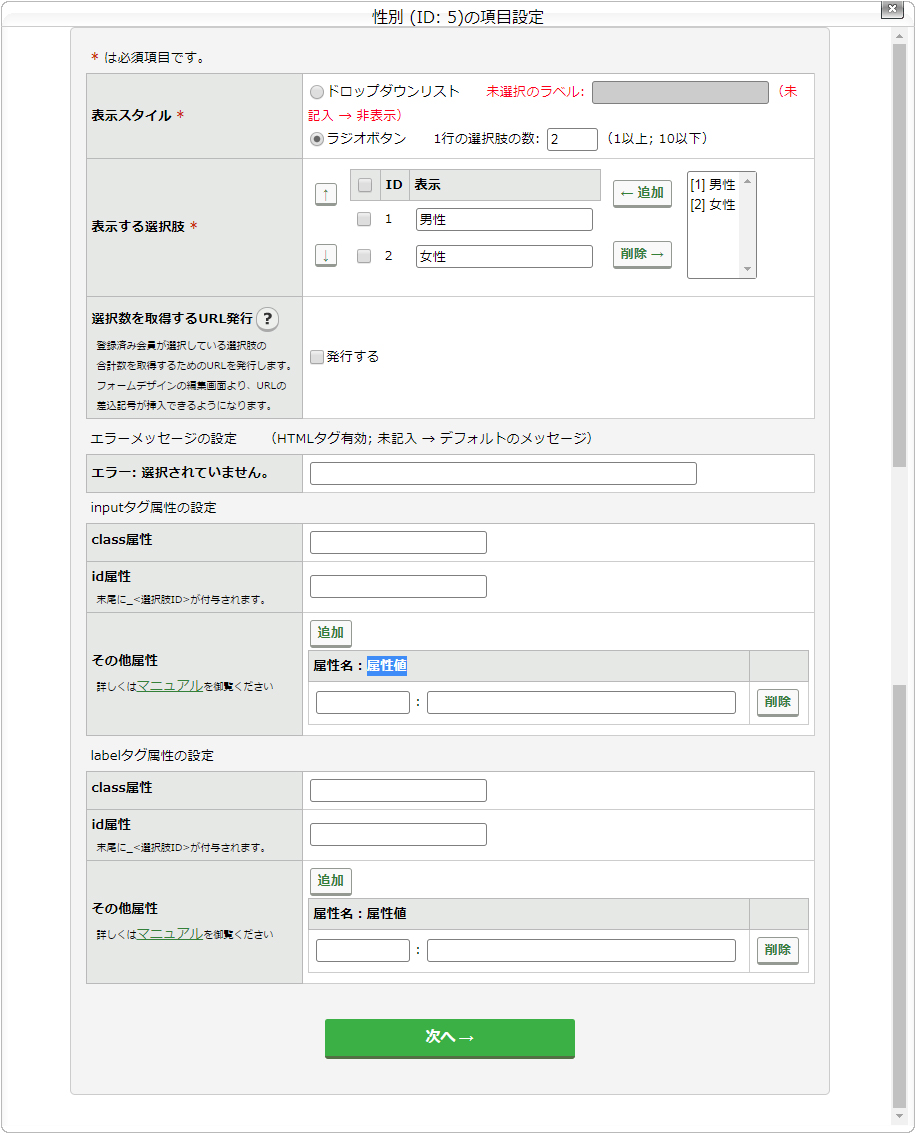Check the box for choice 1 男性

point(364,219)
